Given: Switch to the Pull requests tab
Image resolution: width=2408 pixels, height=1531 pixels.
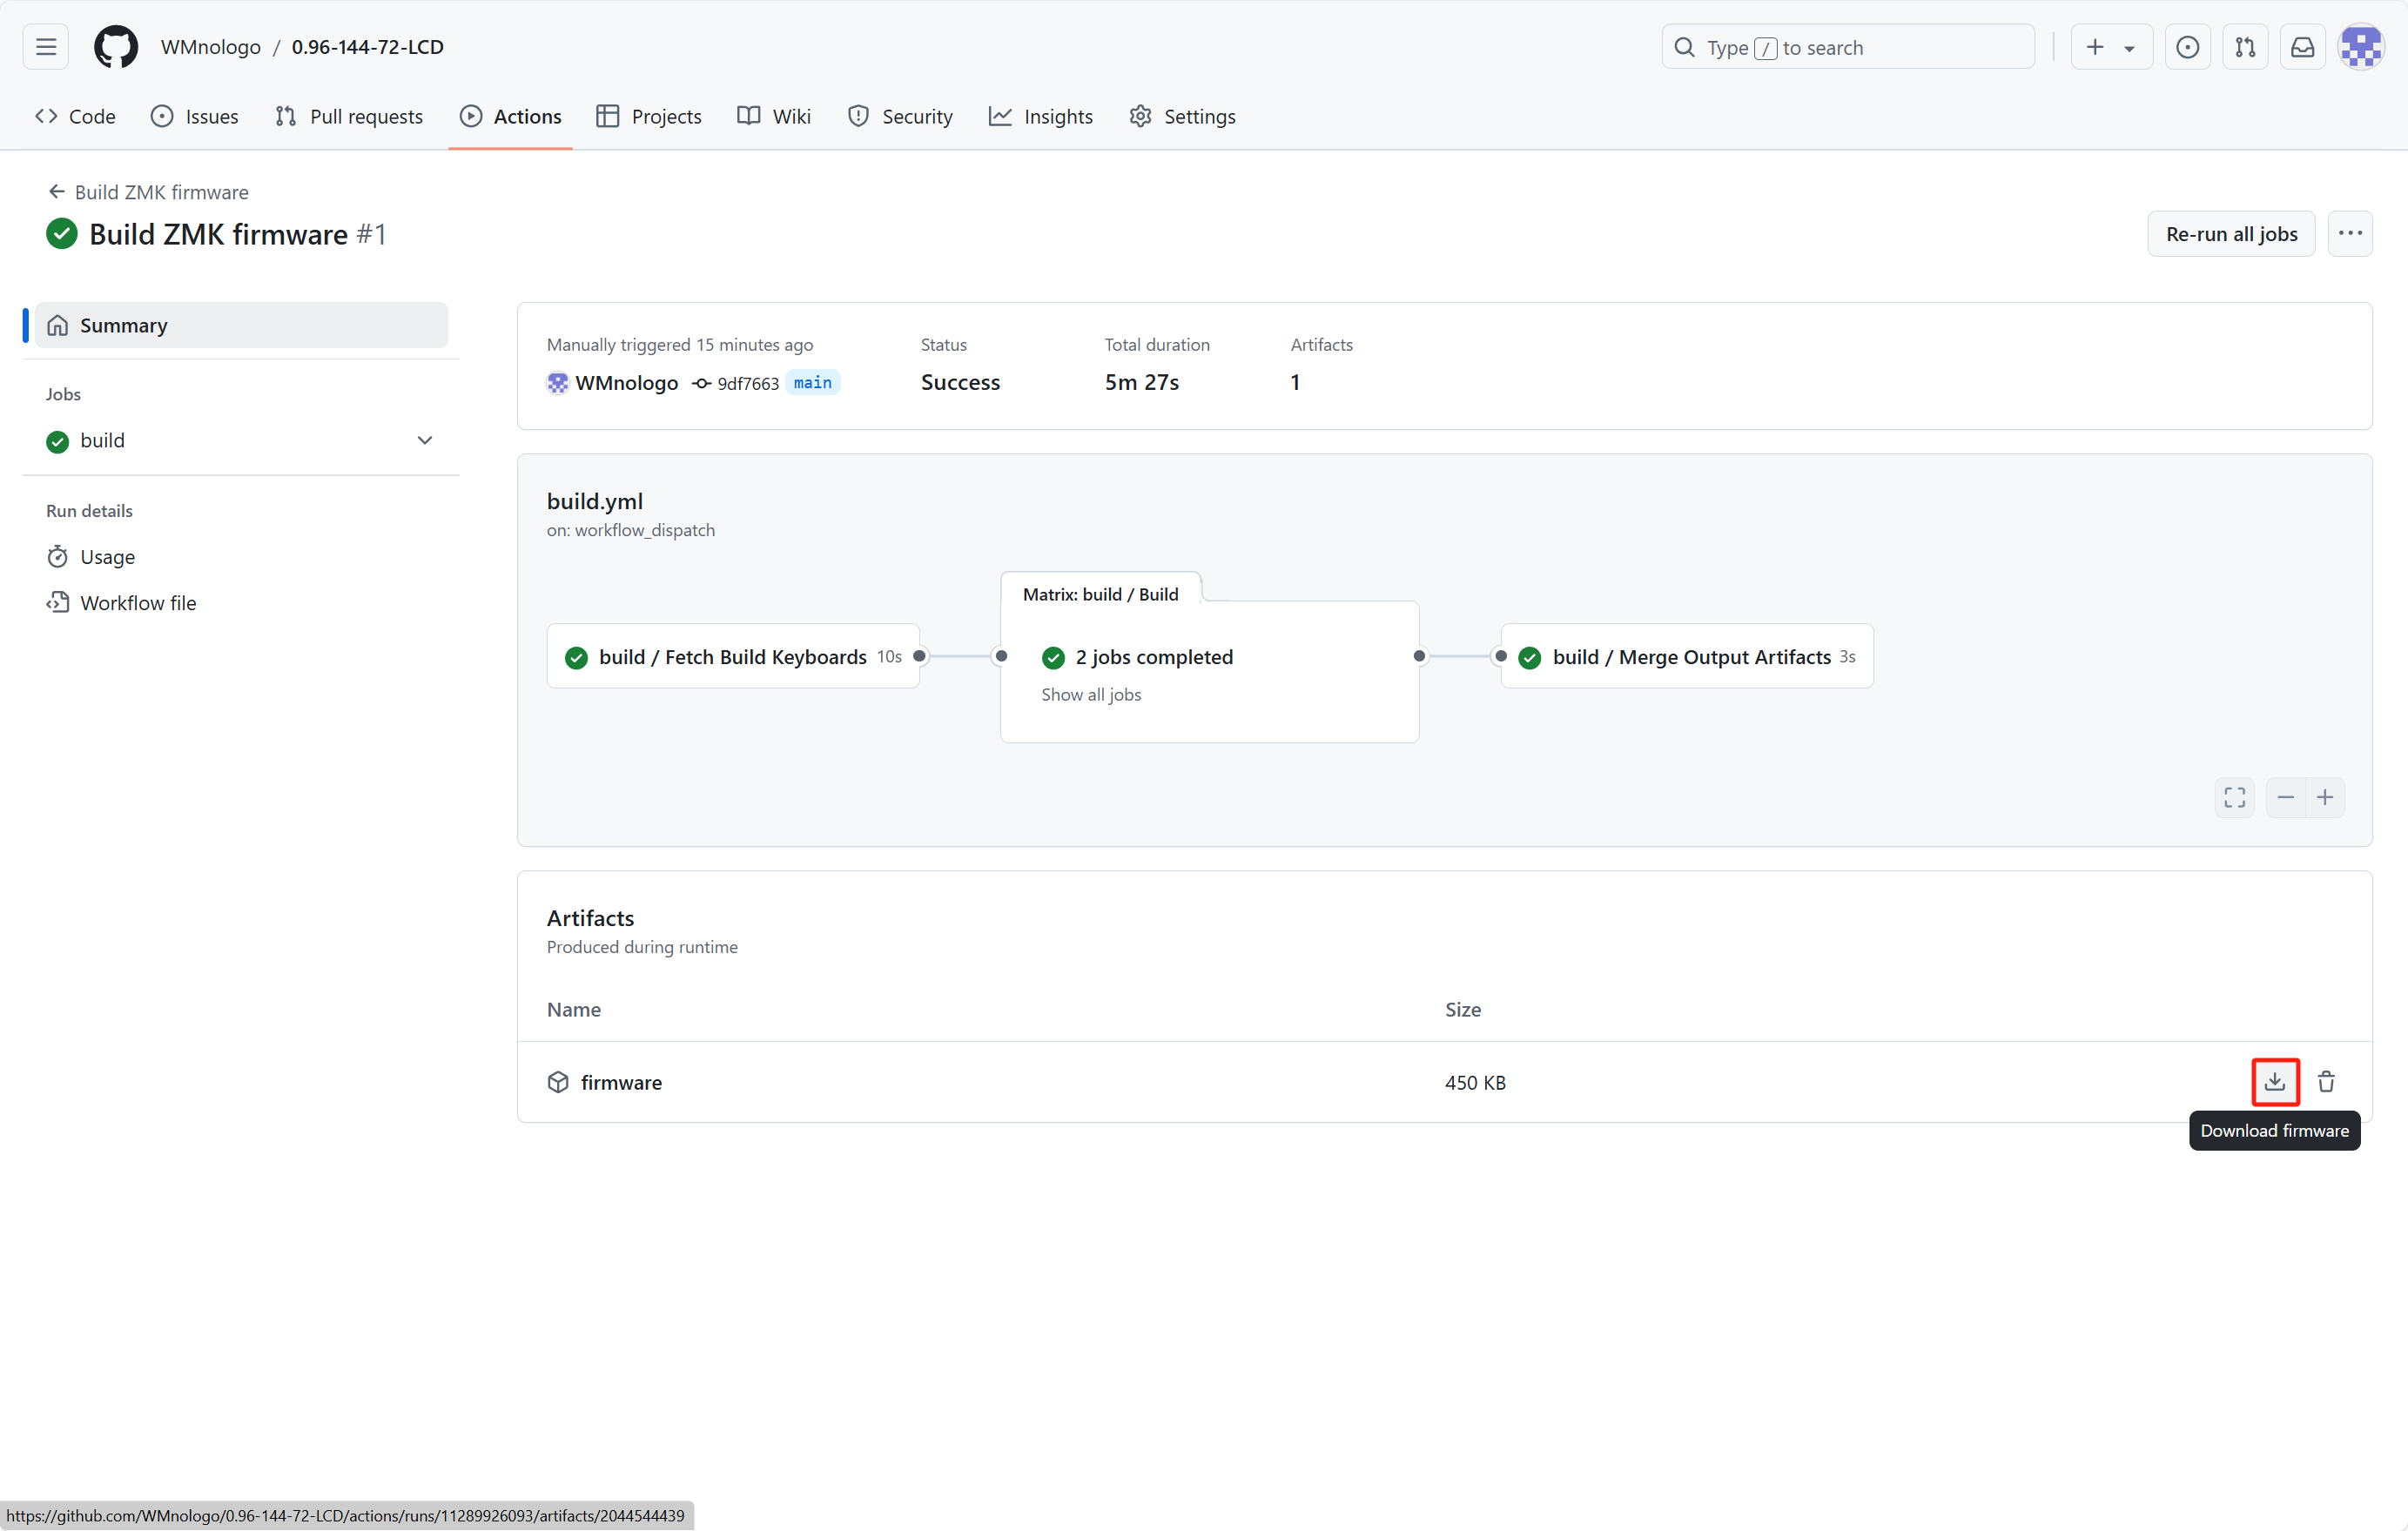Looking at the screenshot, I should [x=349, y=116].
